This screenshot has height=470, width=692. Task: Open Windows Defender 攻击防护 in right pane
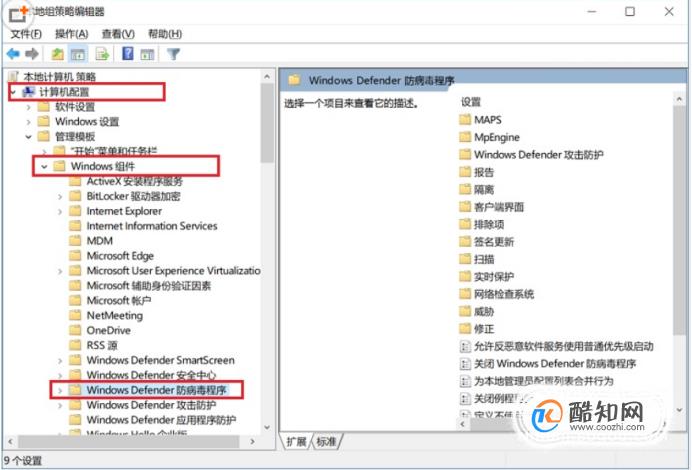point(538,154)
